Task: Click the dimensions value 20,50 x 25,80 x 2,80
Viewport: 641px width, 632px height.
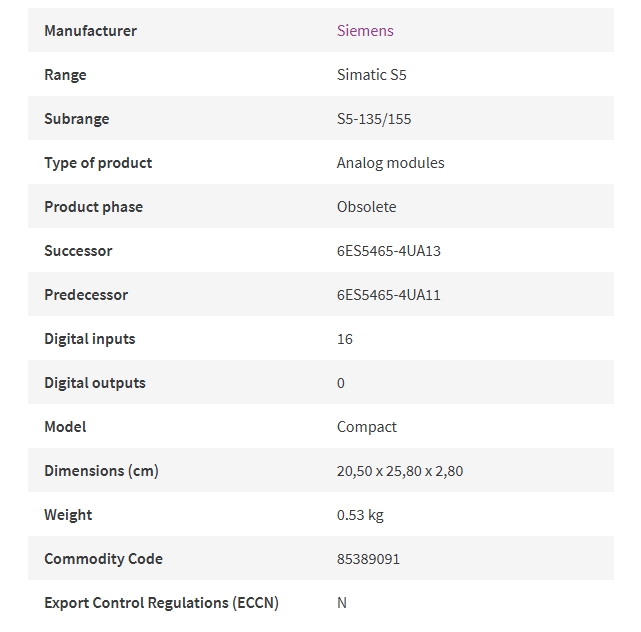Action: [x=400, y=471]
